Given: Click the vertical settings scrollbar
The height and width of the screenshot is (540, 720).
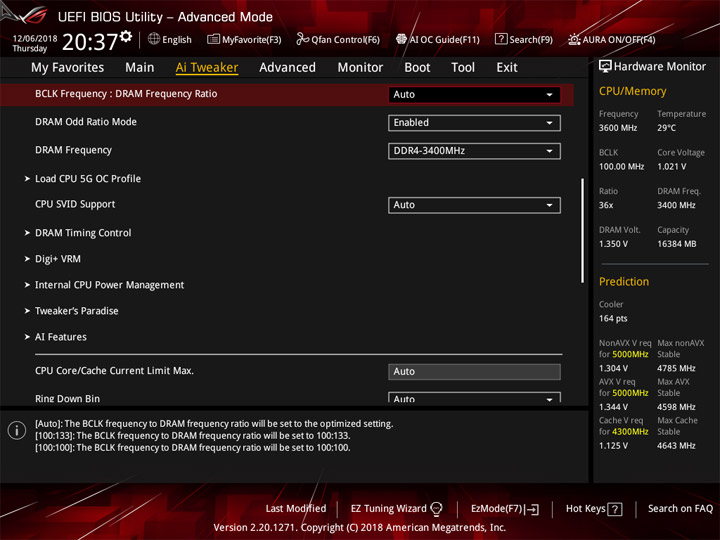Looking at the screenshot, I should coord(582,231).
